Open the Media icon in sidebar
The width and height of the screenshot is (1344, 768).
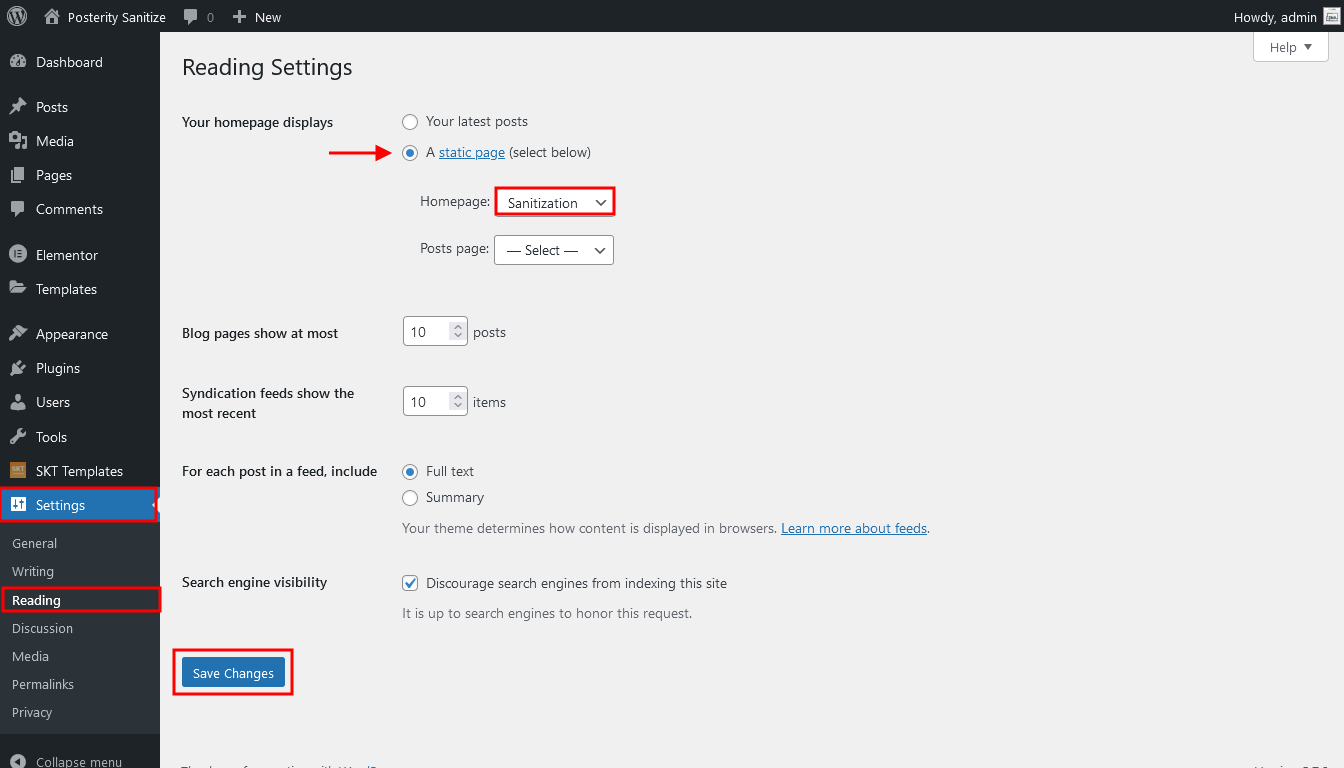pyautogui.click(x=18, y=141)
